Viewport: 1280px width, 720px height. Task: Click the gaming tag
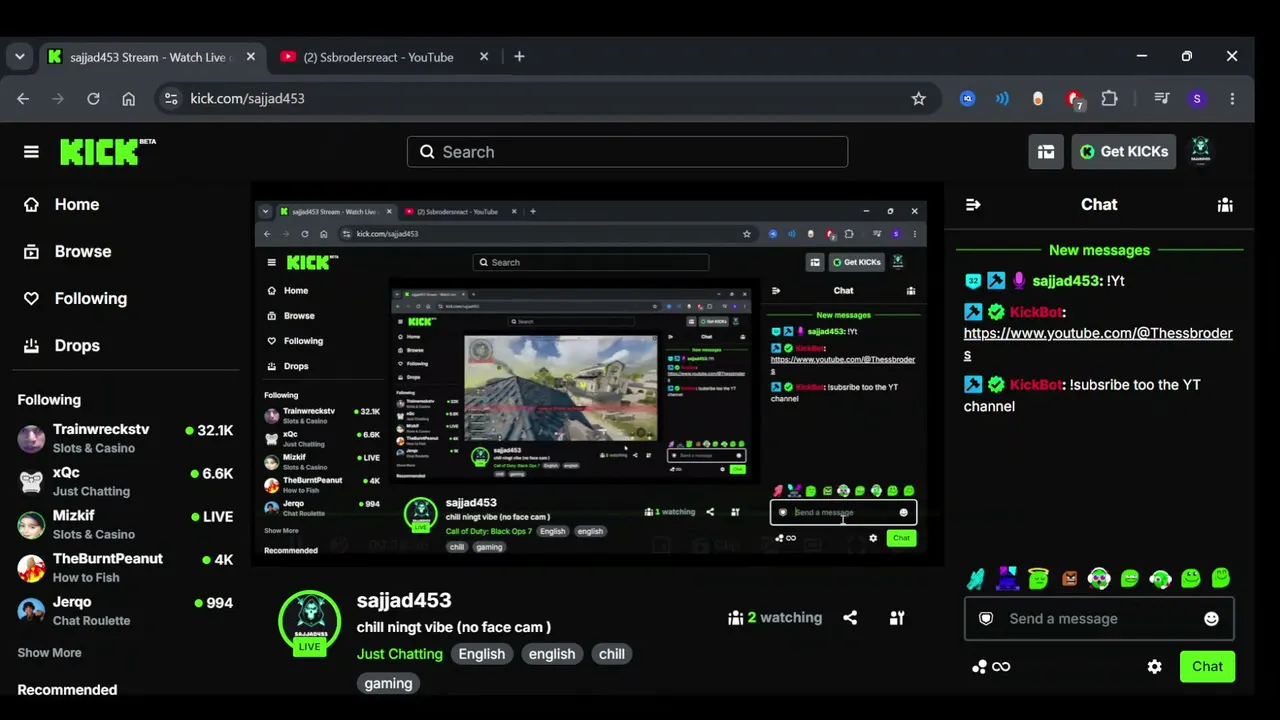tap(388, 684)
